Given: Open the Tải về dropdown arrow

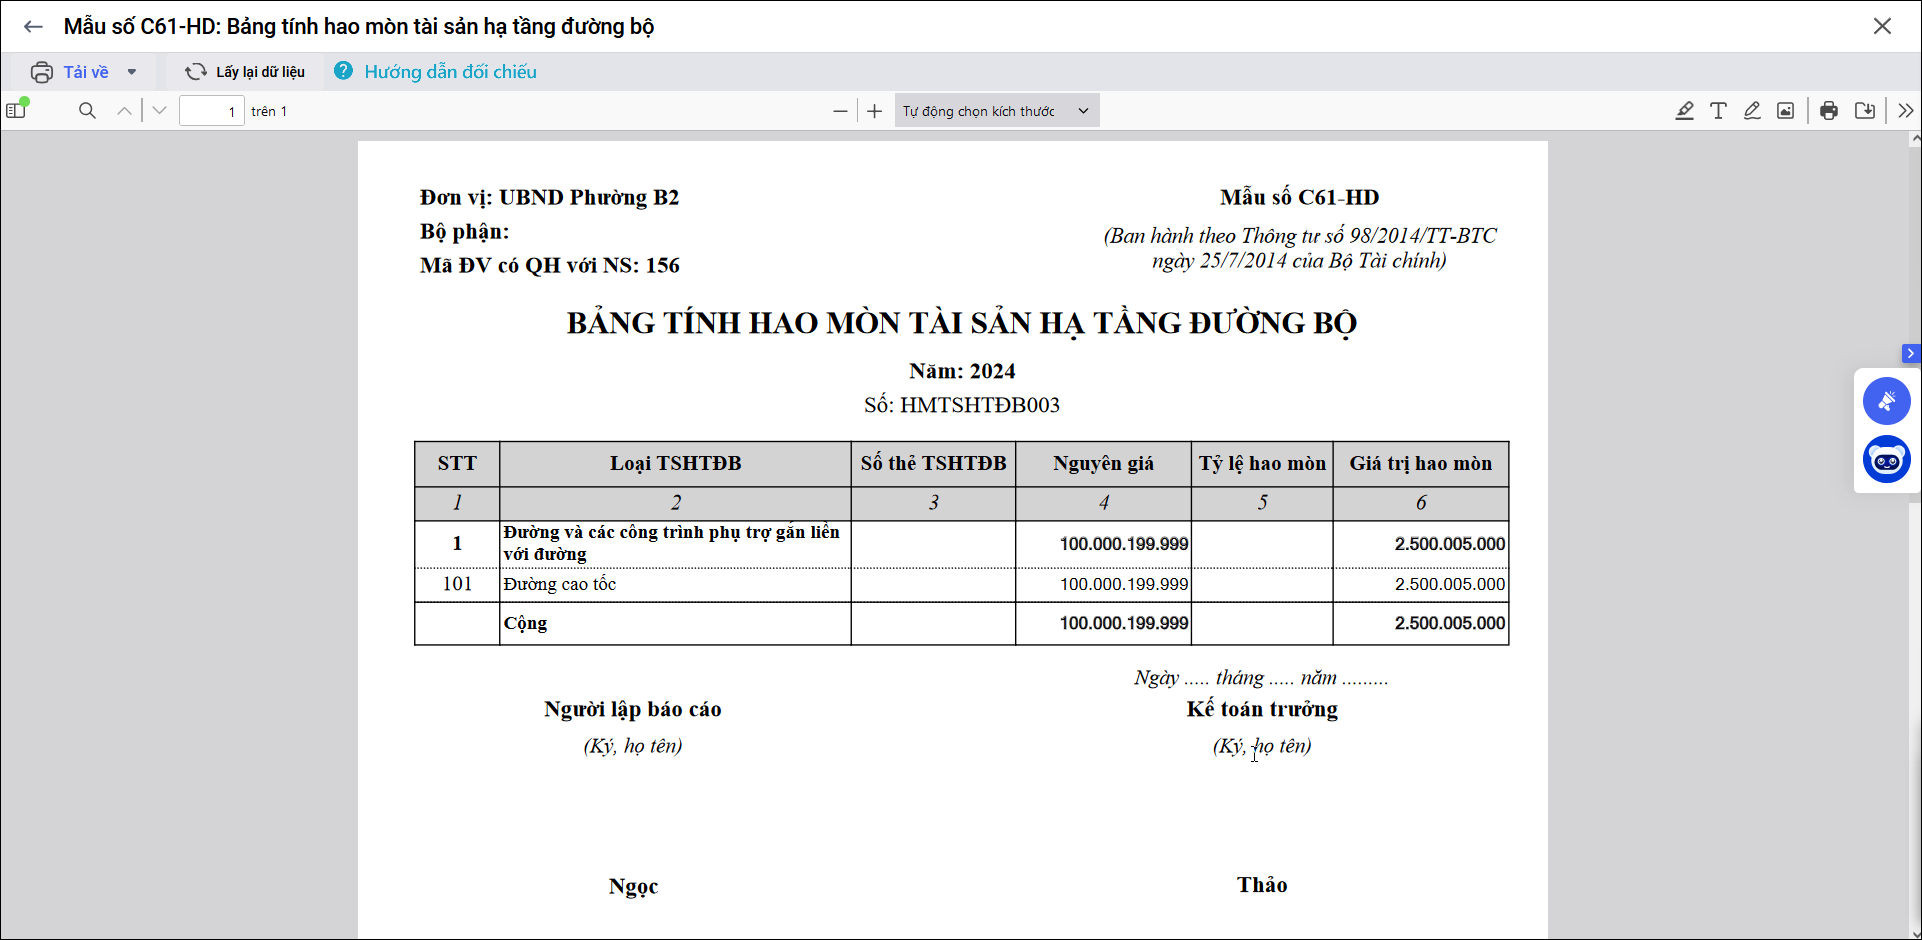Looking at the screenshot, I should [x=132, y=72].
